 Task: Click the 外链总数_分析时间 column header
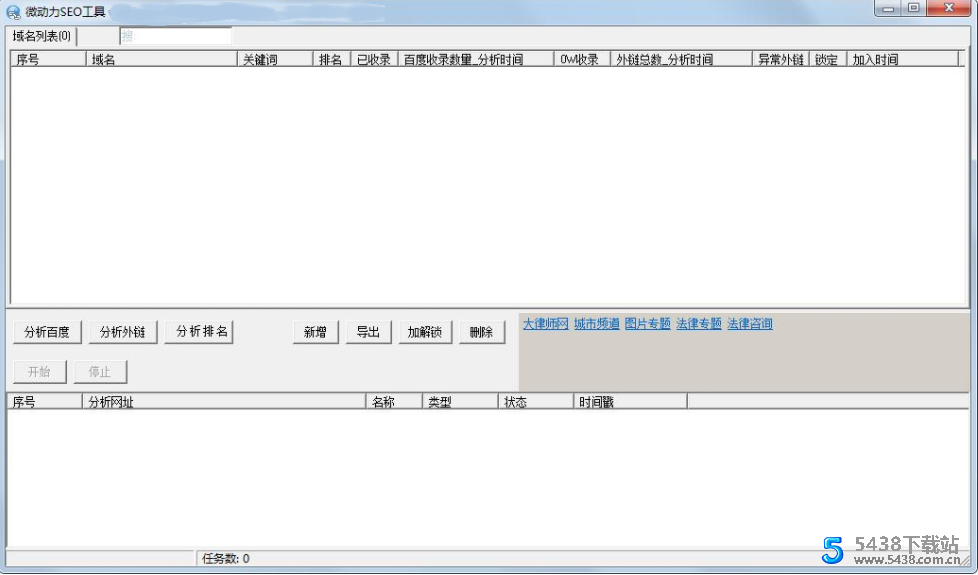tap(681, 59)
